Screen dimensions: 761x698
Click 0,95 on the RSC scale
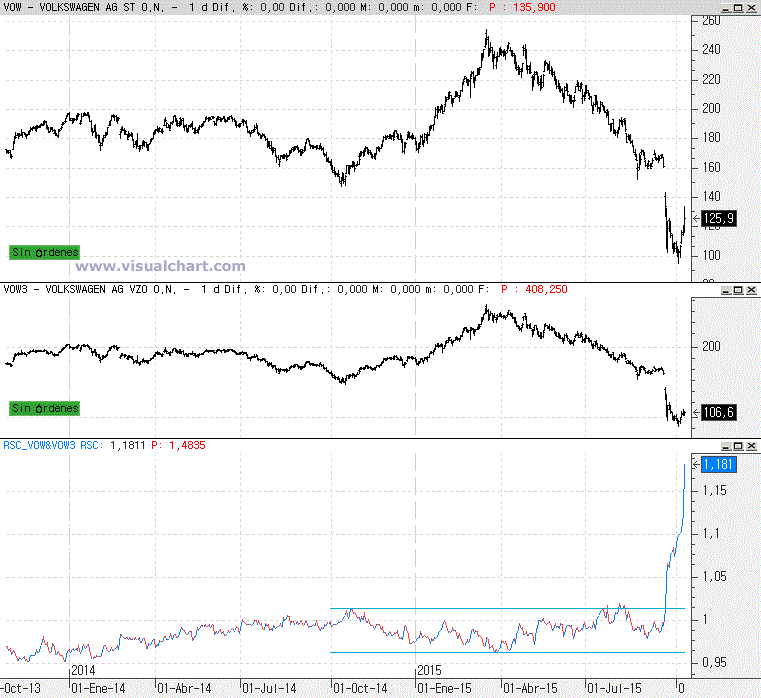pos(714,663)
